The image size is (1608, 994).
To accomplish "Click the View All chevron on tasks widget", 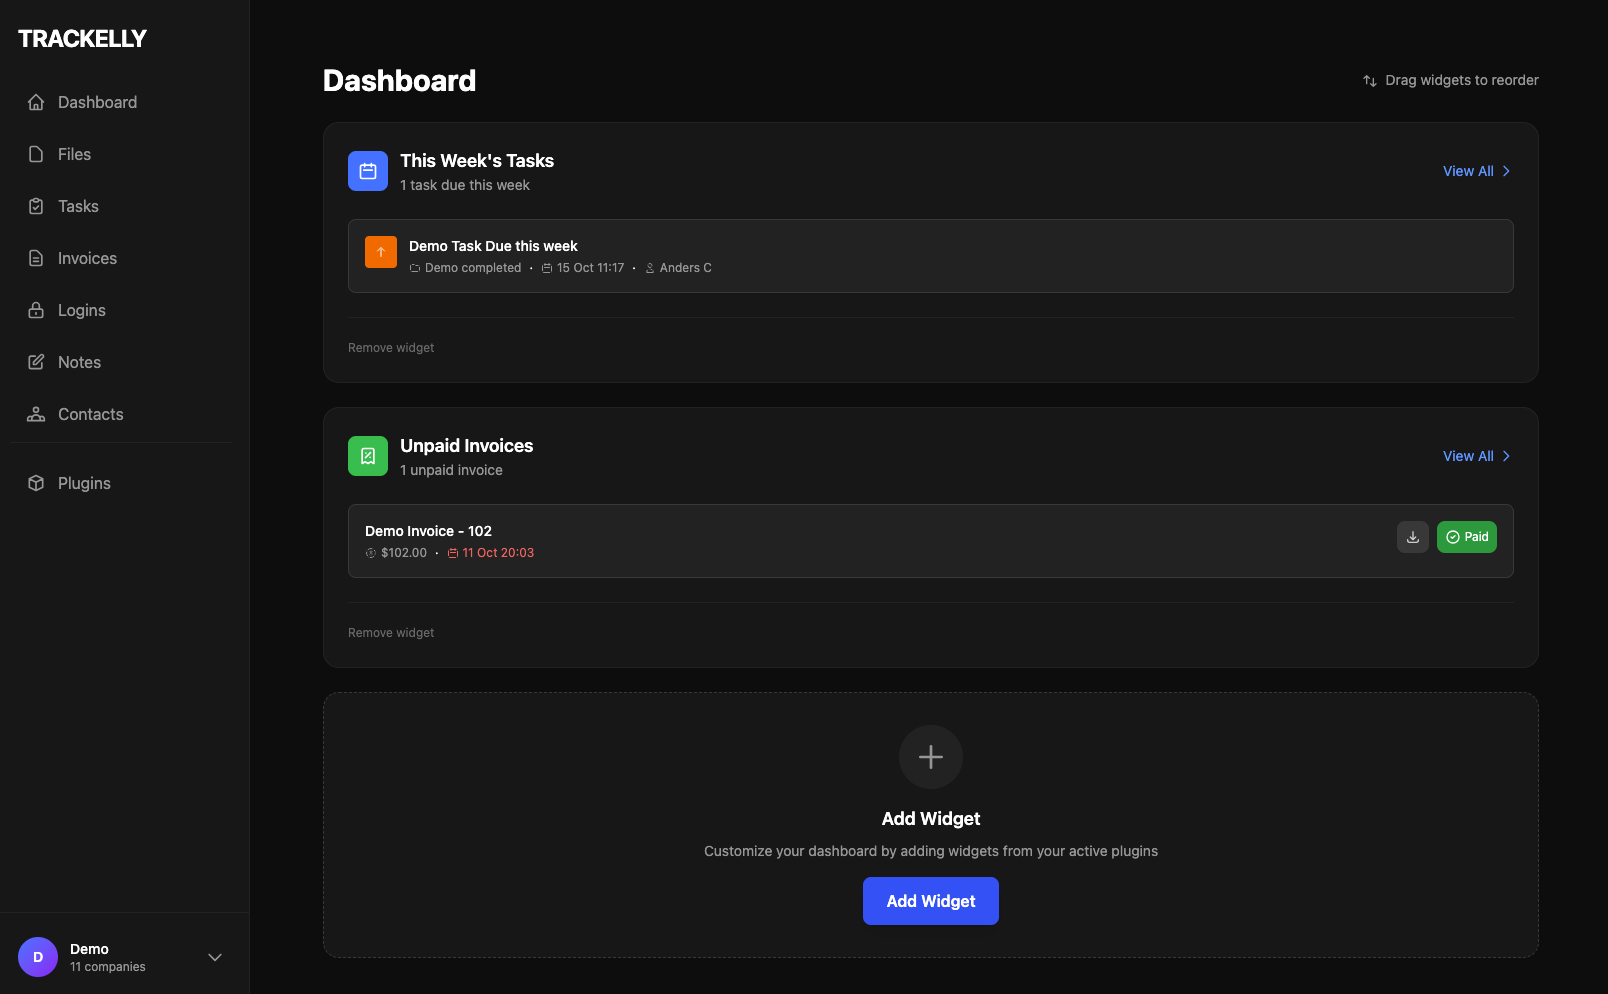I will pyautogui.click(x=1507, y=171).
